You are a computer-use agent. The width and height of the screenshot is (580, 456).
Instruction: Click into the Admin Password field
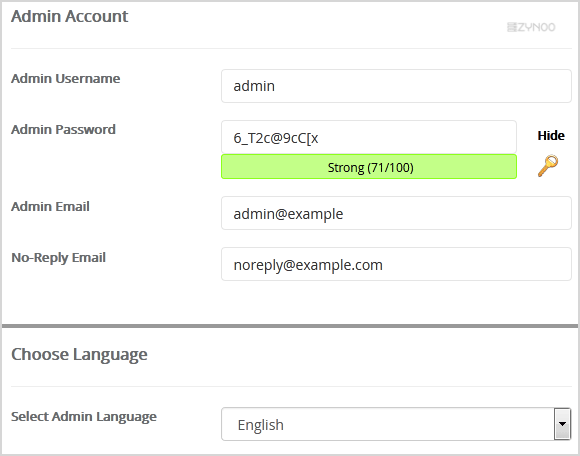[369, 137]
